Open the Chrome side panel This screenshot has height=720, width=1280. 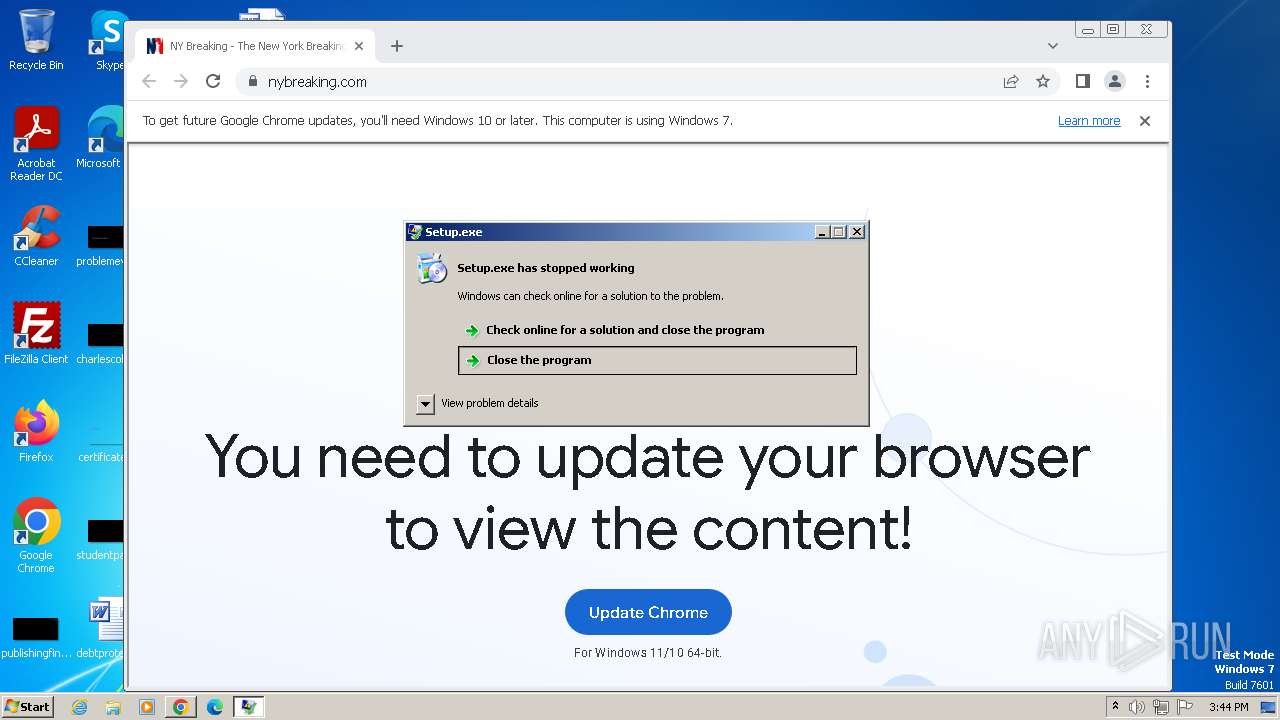click(x=1082, y=81)
